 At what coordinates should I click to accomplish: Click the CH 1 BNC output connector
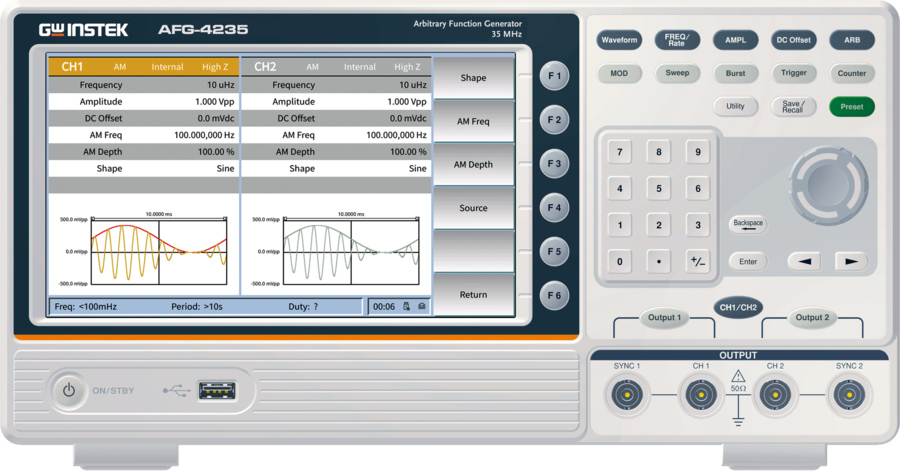pyautogui.click(x=701, y=395)
